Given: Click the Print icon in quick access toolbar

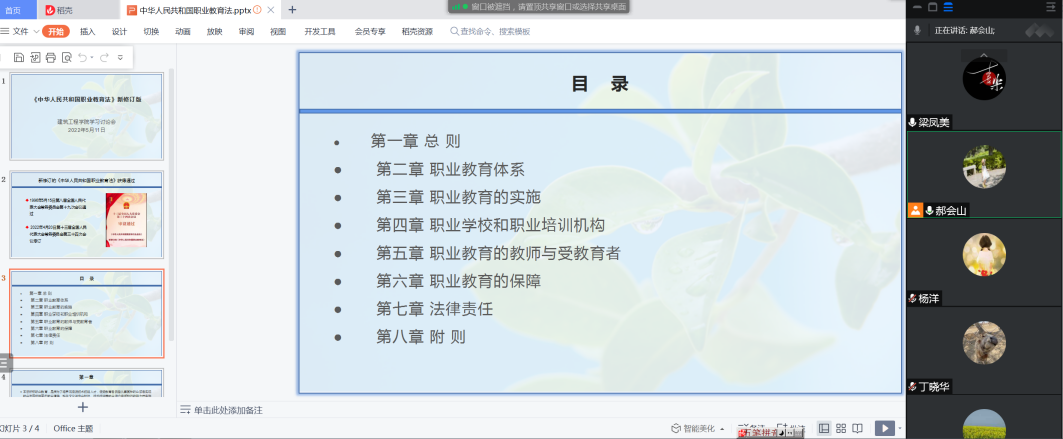Looking at the screenshot, I should tap(50, 57).
